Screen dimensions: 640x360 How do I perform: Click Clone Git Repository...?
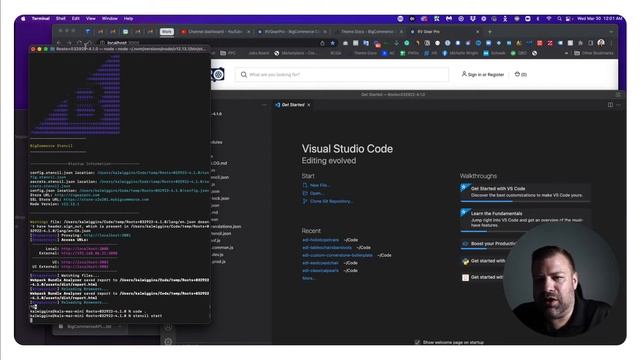pyautogui.click(x=328, y=201)
